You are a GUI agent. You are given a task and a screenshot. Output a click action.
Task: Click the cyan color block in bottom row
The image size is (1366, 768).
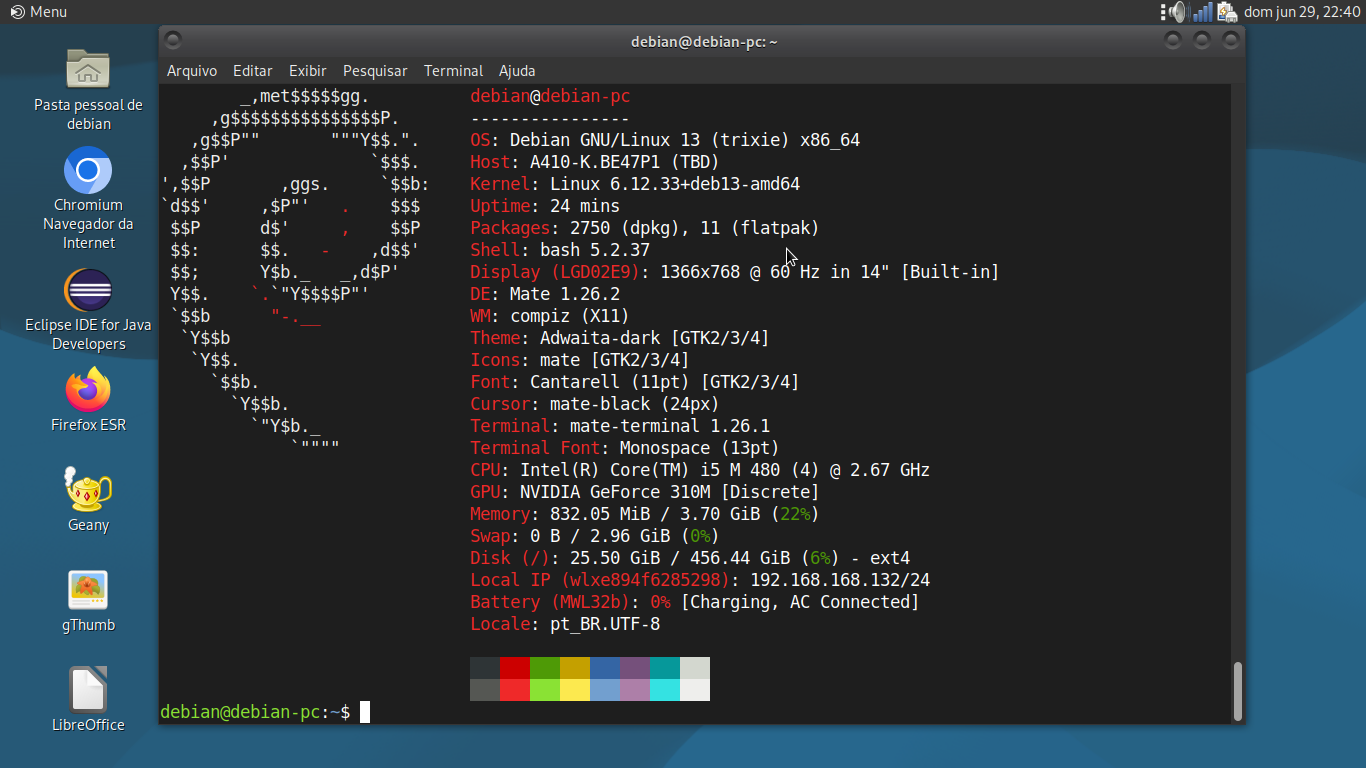click(665, 690)
